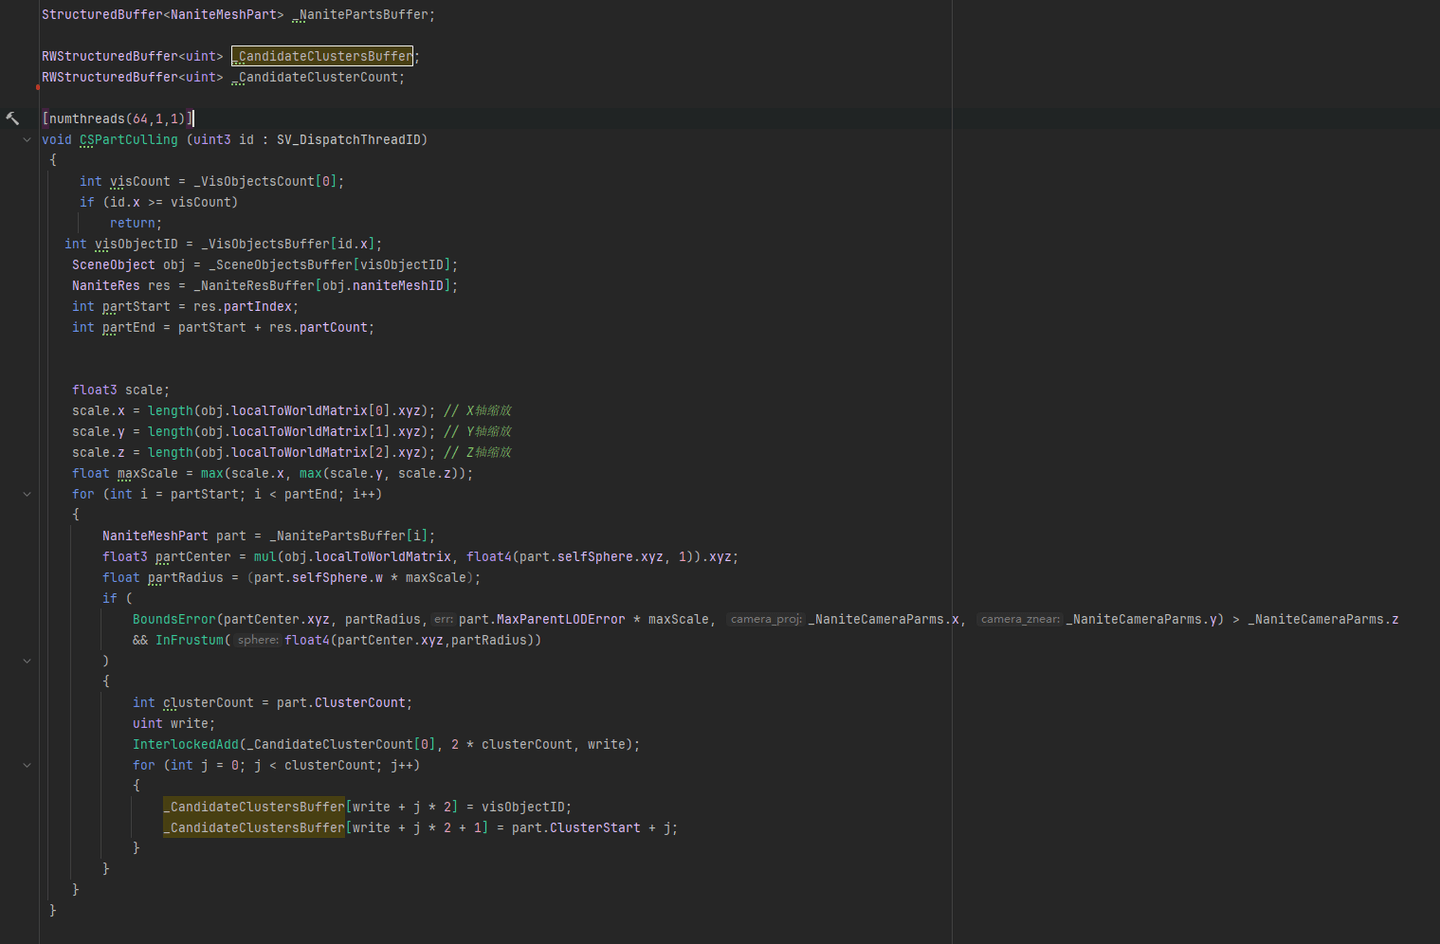Click the maxScale variable declaration
The height and width of the screenshot is (944, 1440).
147,474
